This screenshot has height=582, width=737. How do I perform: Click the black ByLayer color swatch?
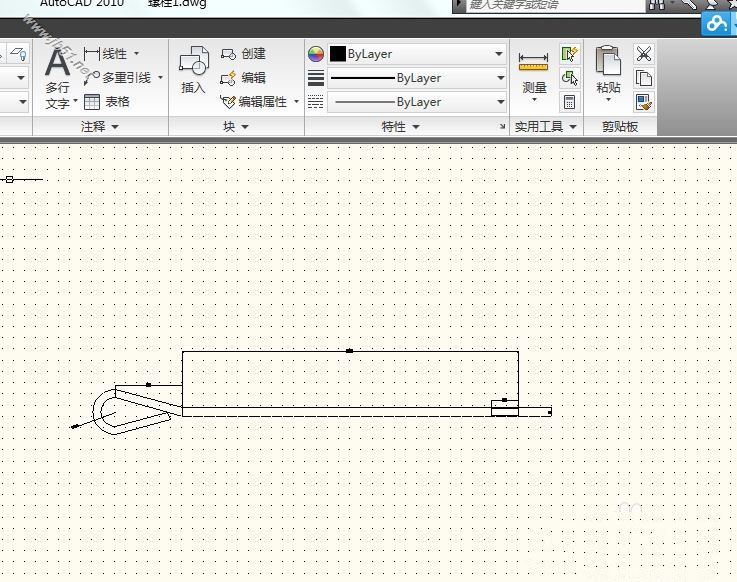tap(337, 54)
